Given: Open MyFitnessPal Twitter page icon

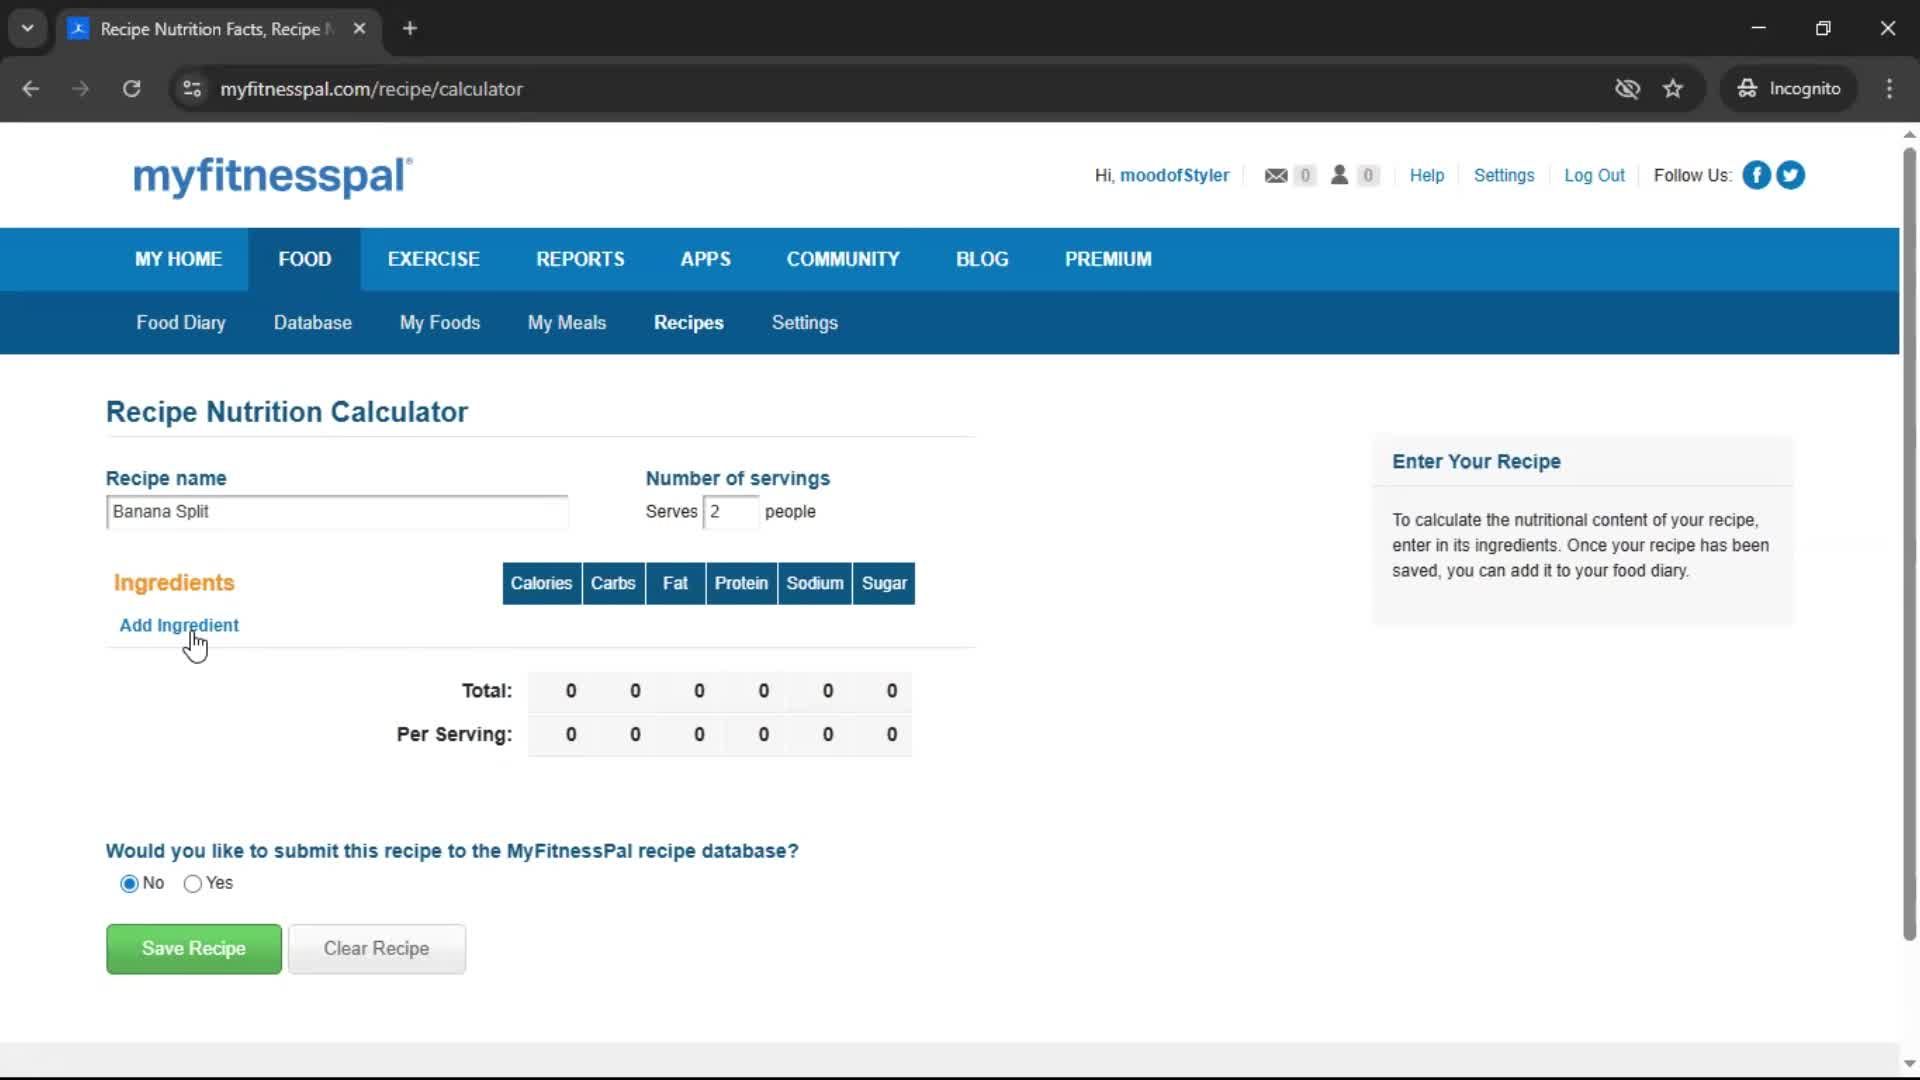Looking at the screenshot, I should tap(1790, 175).
